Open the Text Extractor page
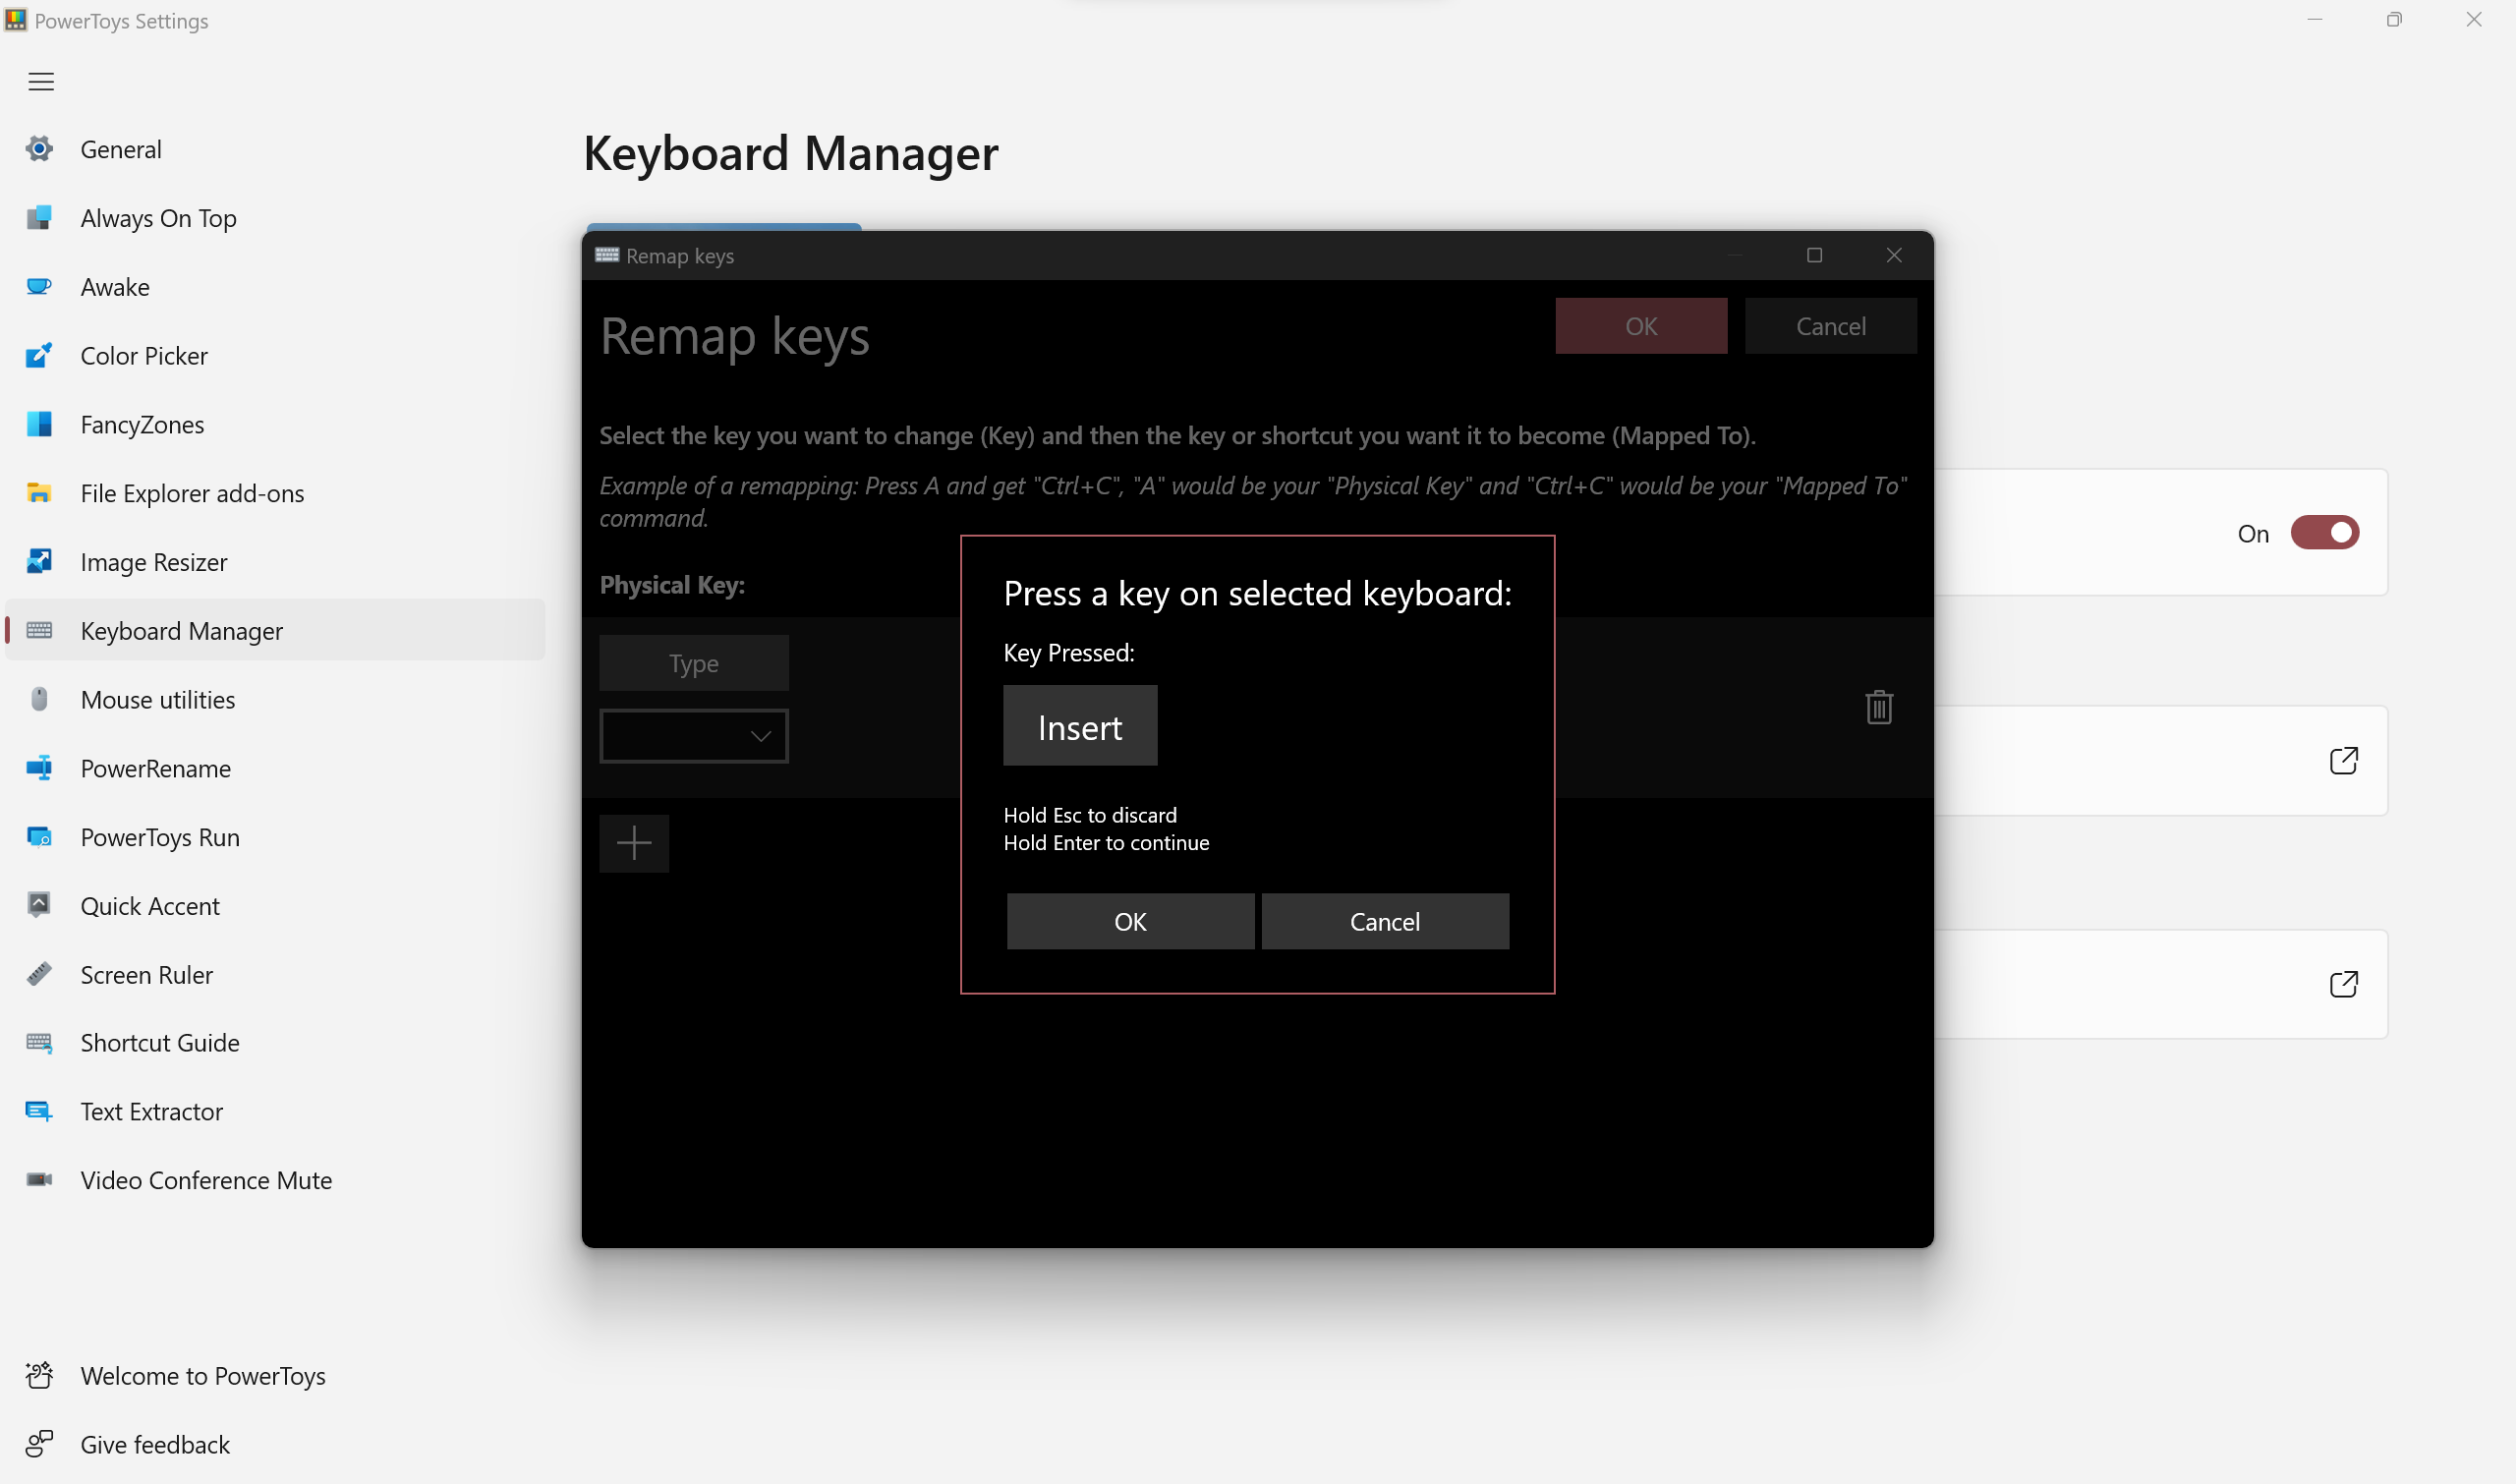The image size is (2516, 1484). tap(151, 1111)
